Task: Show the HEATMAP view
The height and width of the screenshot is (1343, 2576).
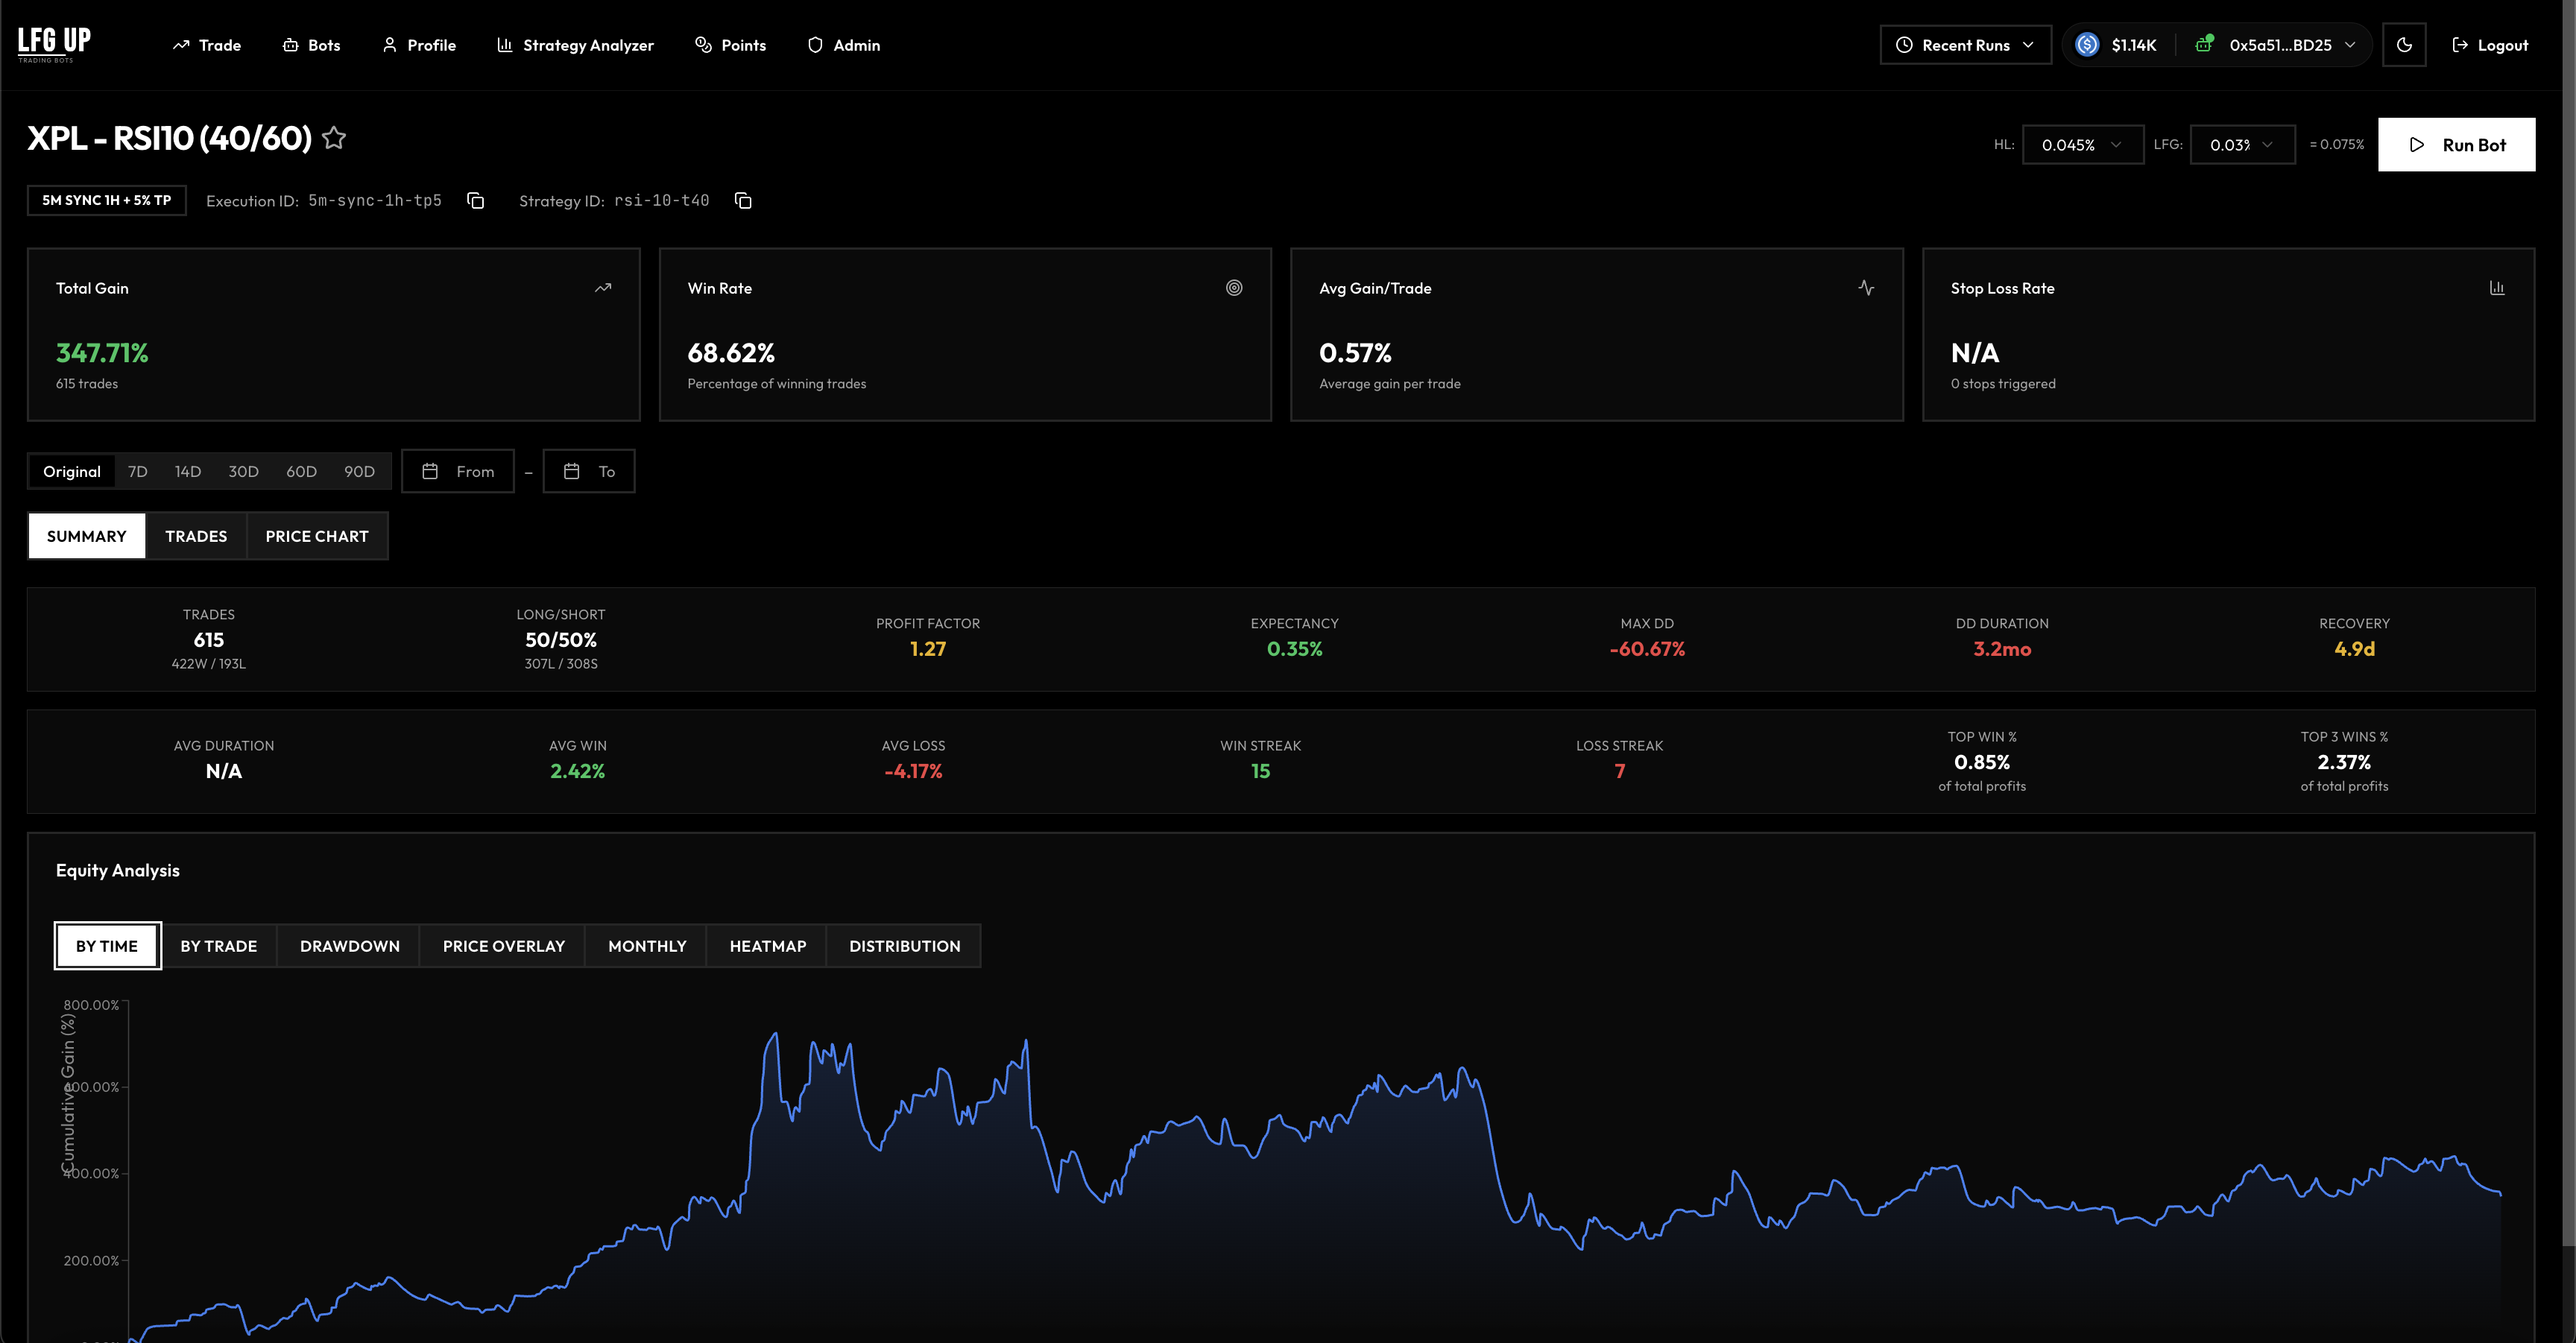Action: pos(768,946)
